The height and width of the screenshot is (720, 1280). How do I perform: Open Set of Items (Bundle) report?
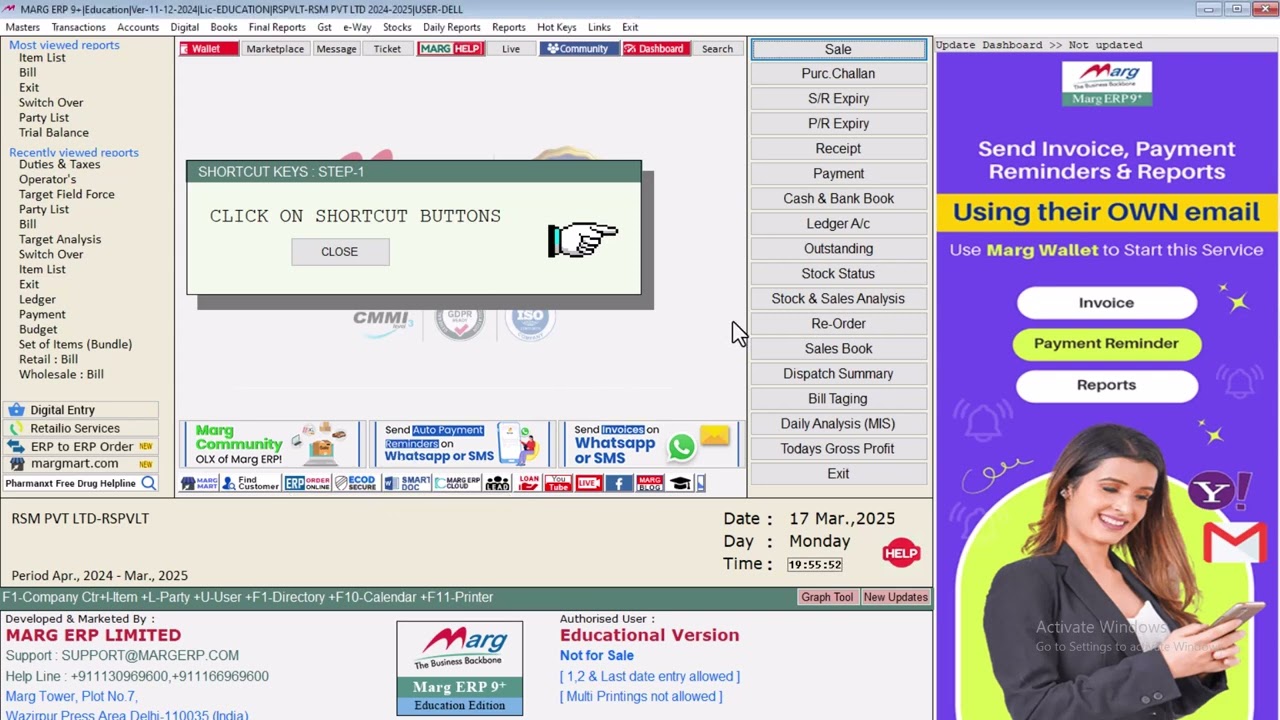click(75, 345)
